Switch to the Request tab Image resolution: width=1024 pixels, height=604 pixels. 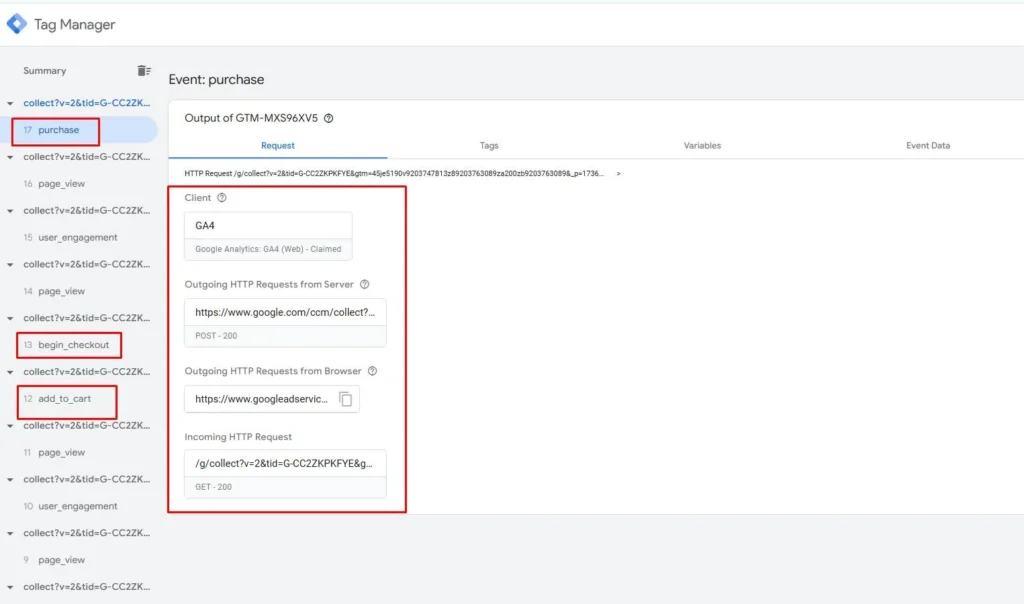coord(278,146)
